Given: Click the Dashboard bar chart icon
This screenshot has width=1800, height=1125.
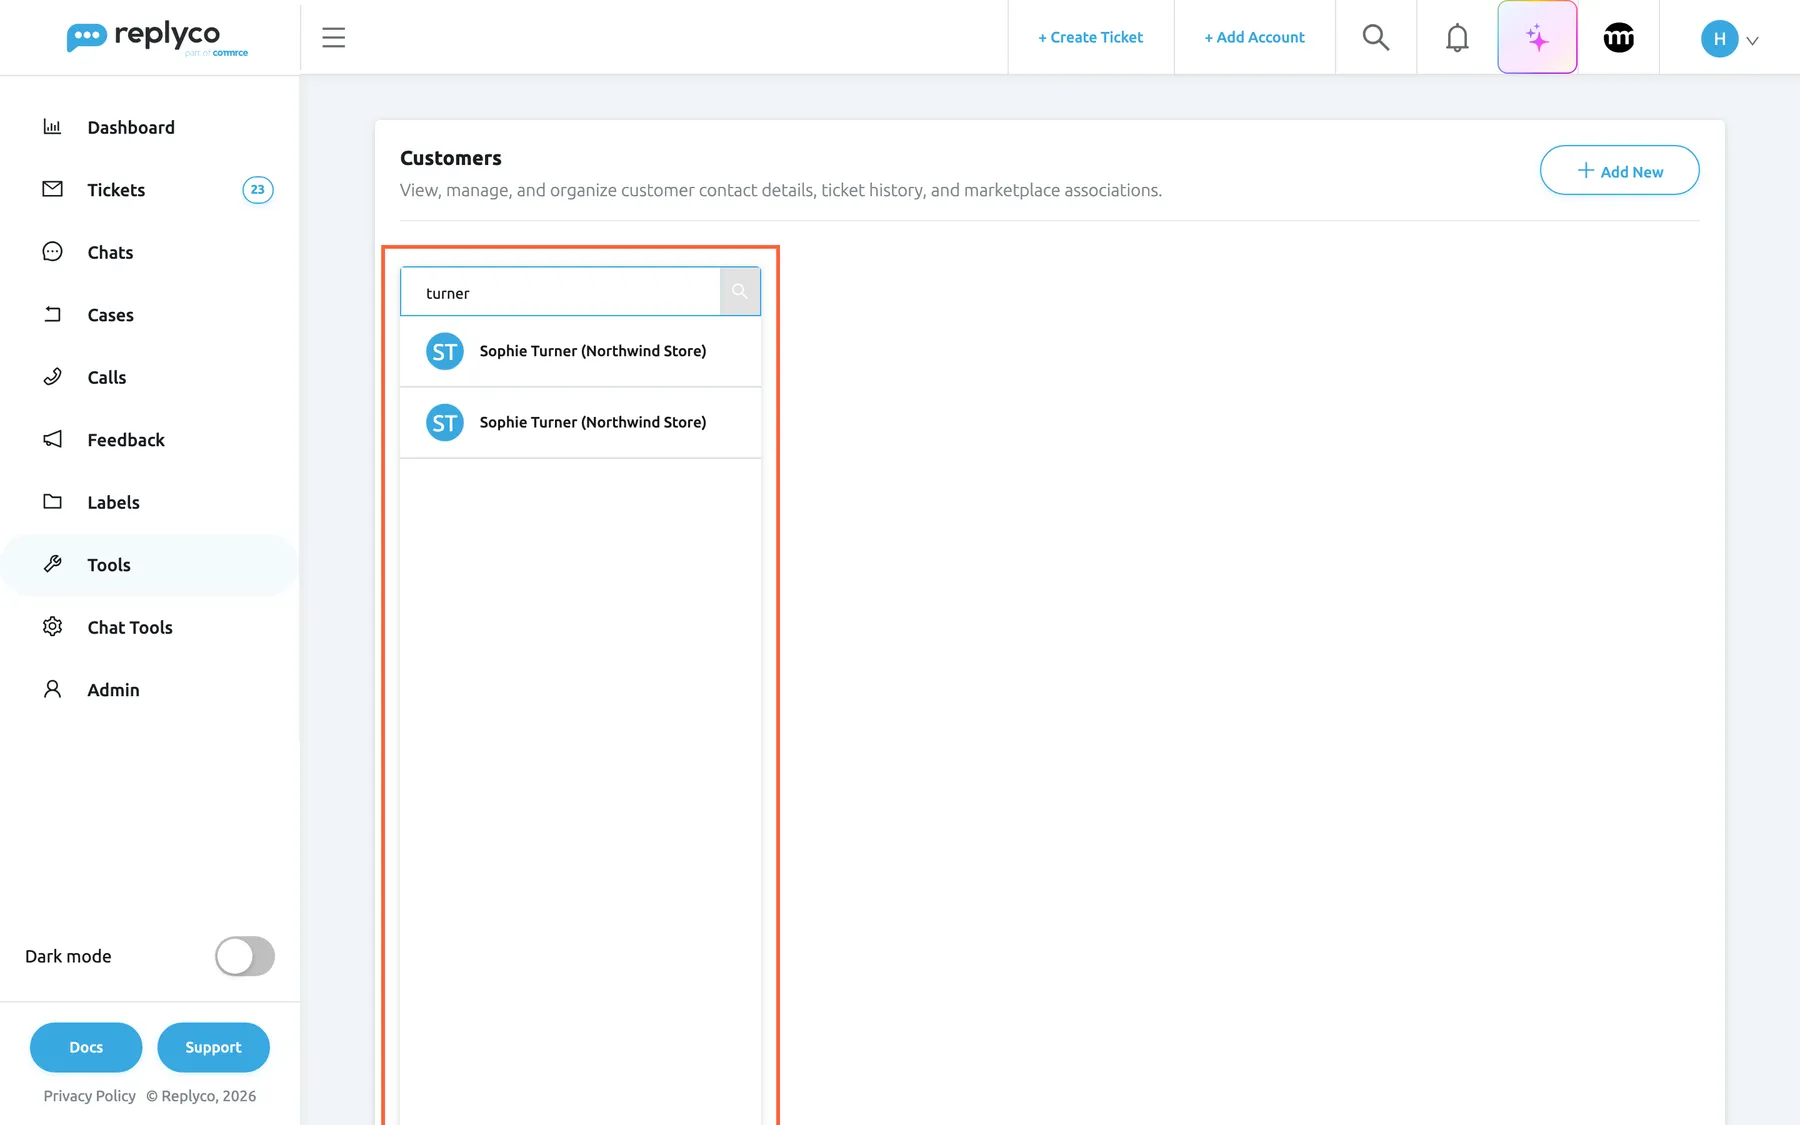Looking at the screenshot, I should click(53, 126).
